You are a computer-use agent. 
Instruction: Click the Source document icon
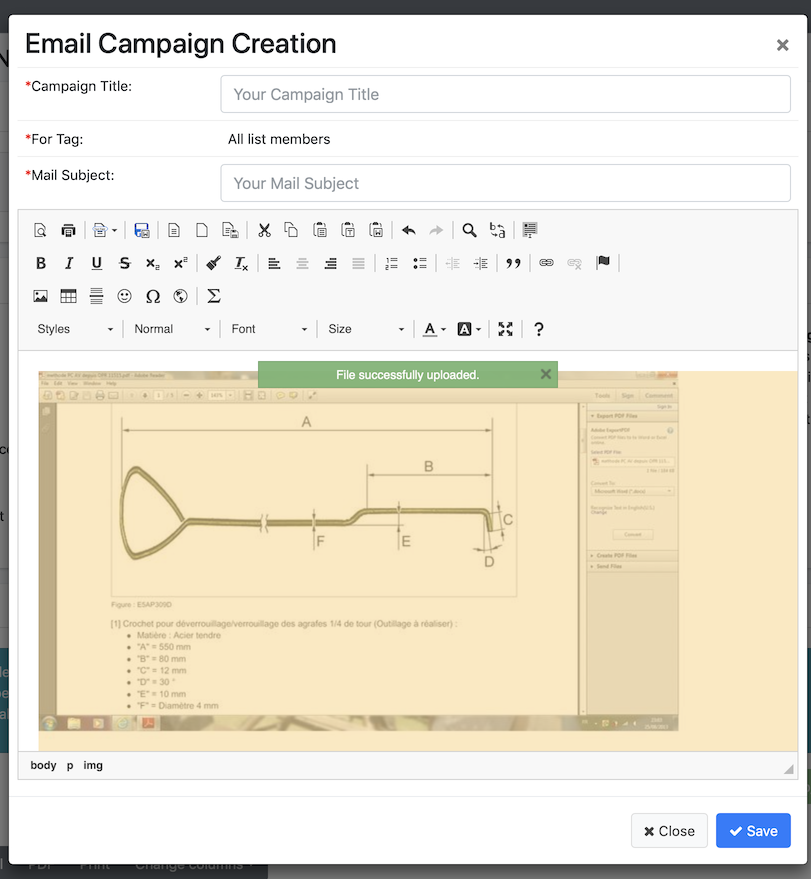click(x=174, y=230)
